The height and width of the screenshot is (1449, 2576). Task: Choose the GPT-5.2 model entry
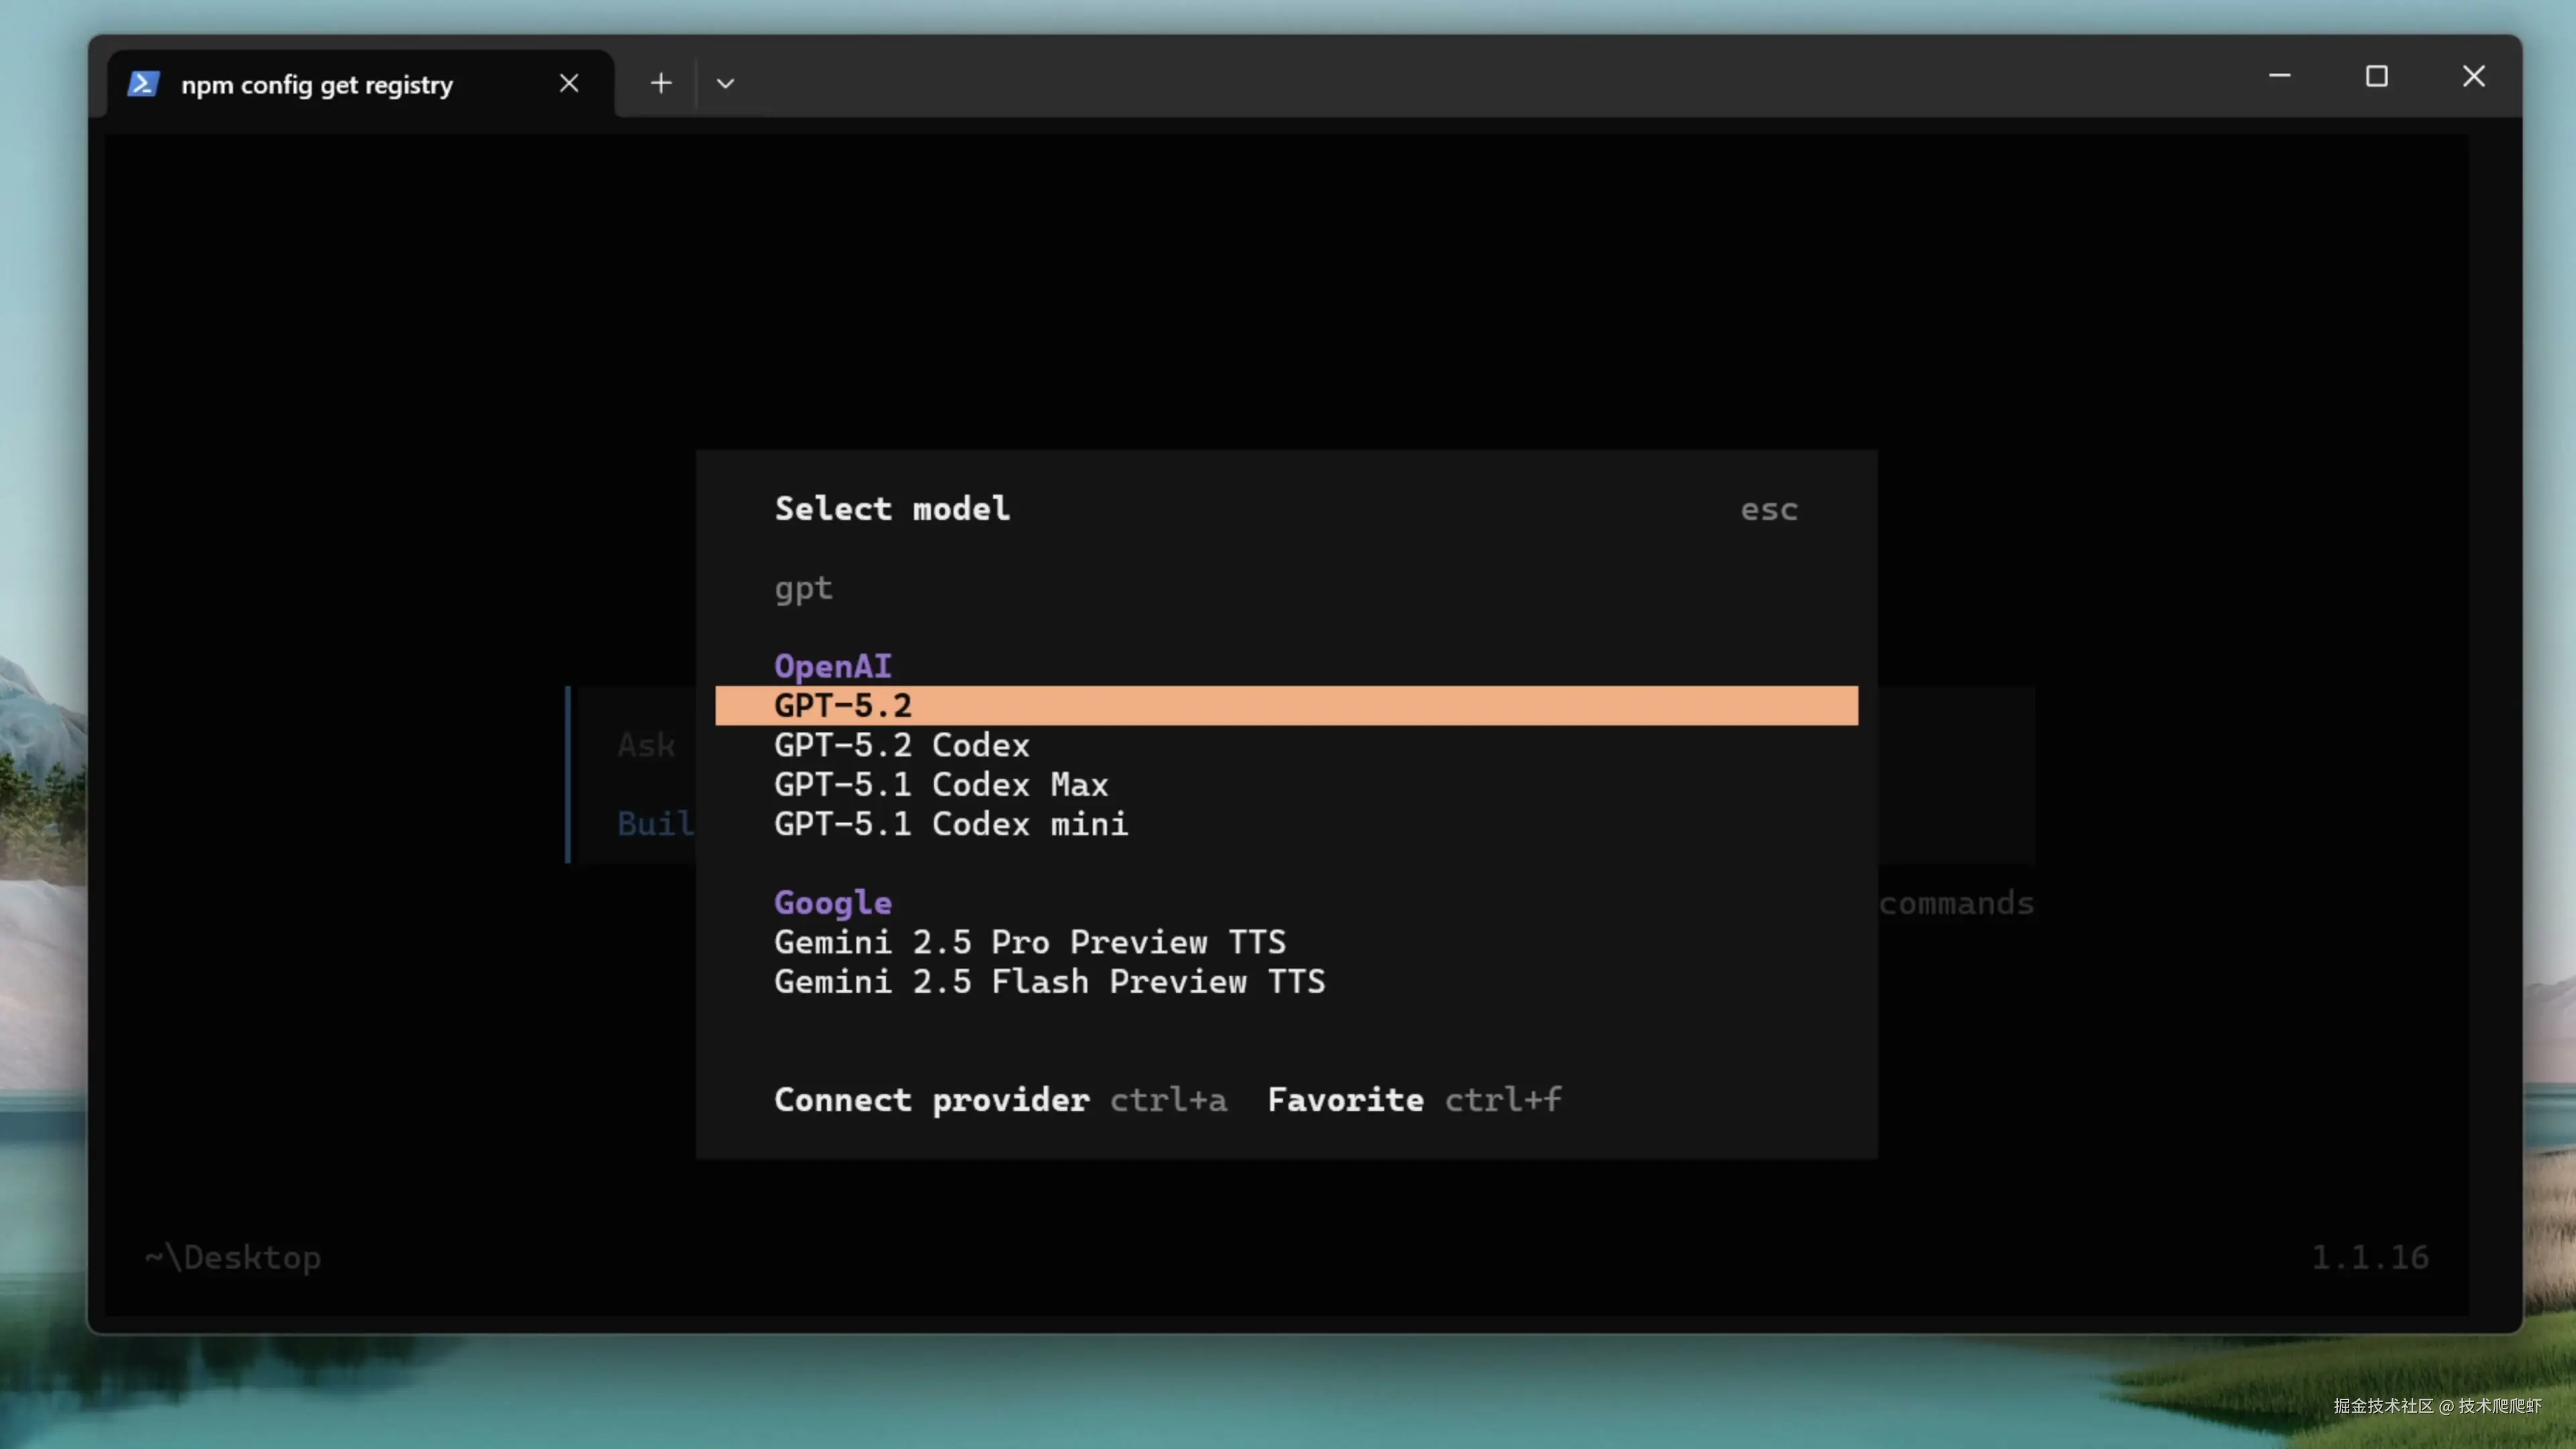coord(843,706)
